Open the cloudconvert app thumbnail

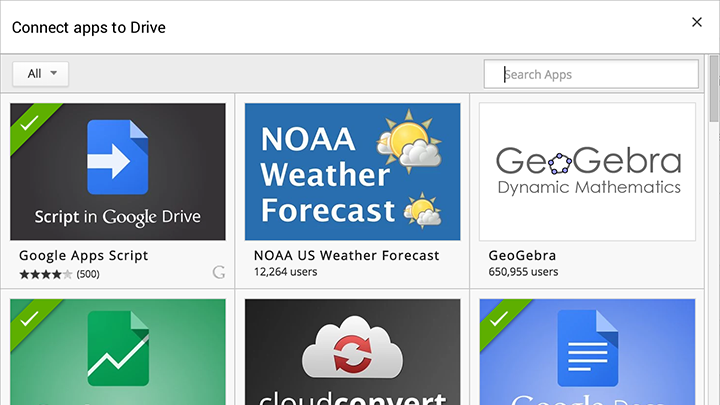click(x=352, y=352)
